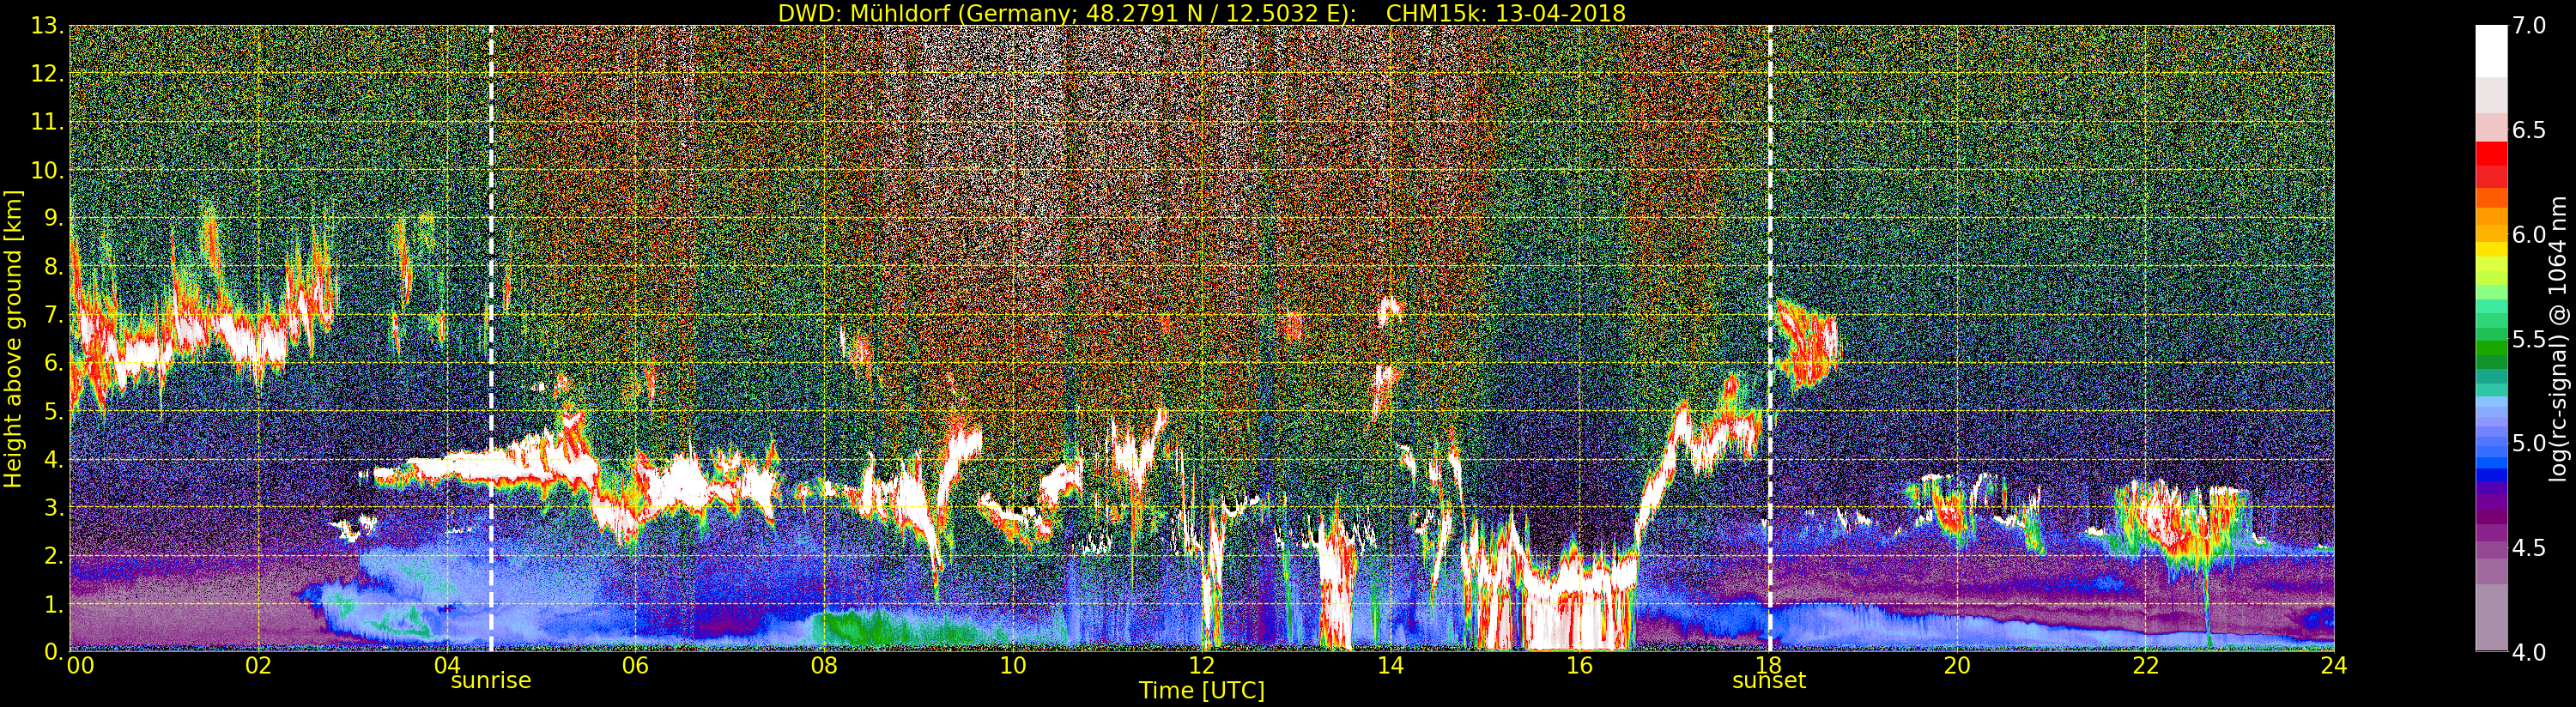Click the '7.0' colorbar scale label

(x=2529, y=26)
